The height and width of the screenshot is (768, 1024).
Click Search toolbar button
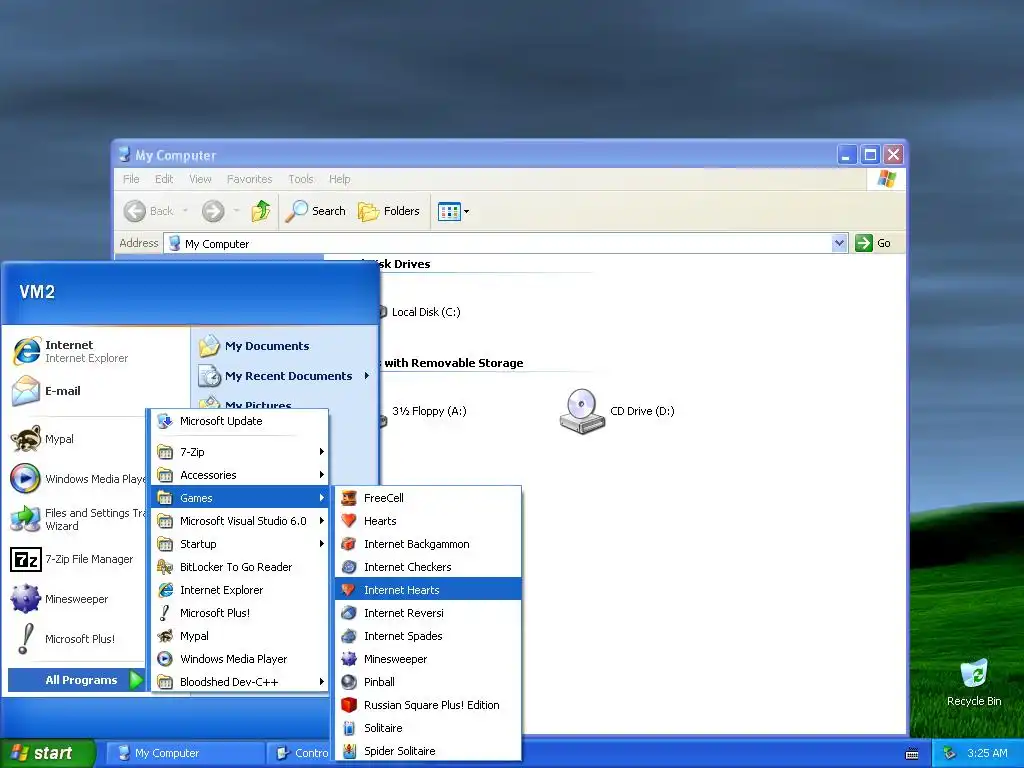click(317, 211)
